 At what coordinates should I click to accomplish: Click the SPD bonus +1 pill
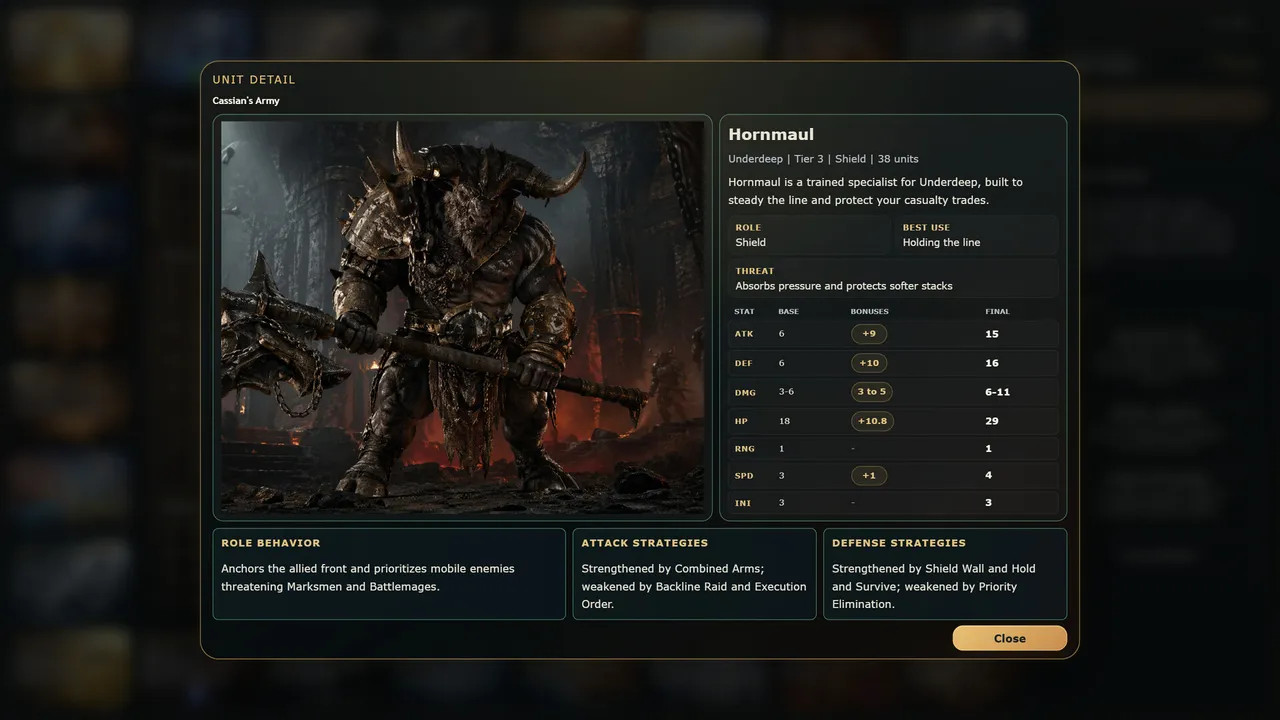click(869, 475)
